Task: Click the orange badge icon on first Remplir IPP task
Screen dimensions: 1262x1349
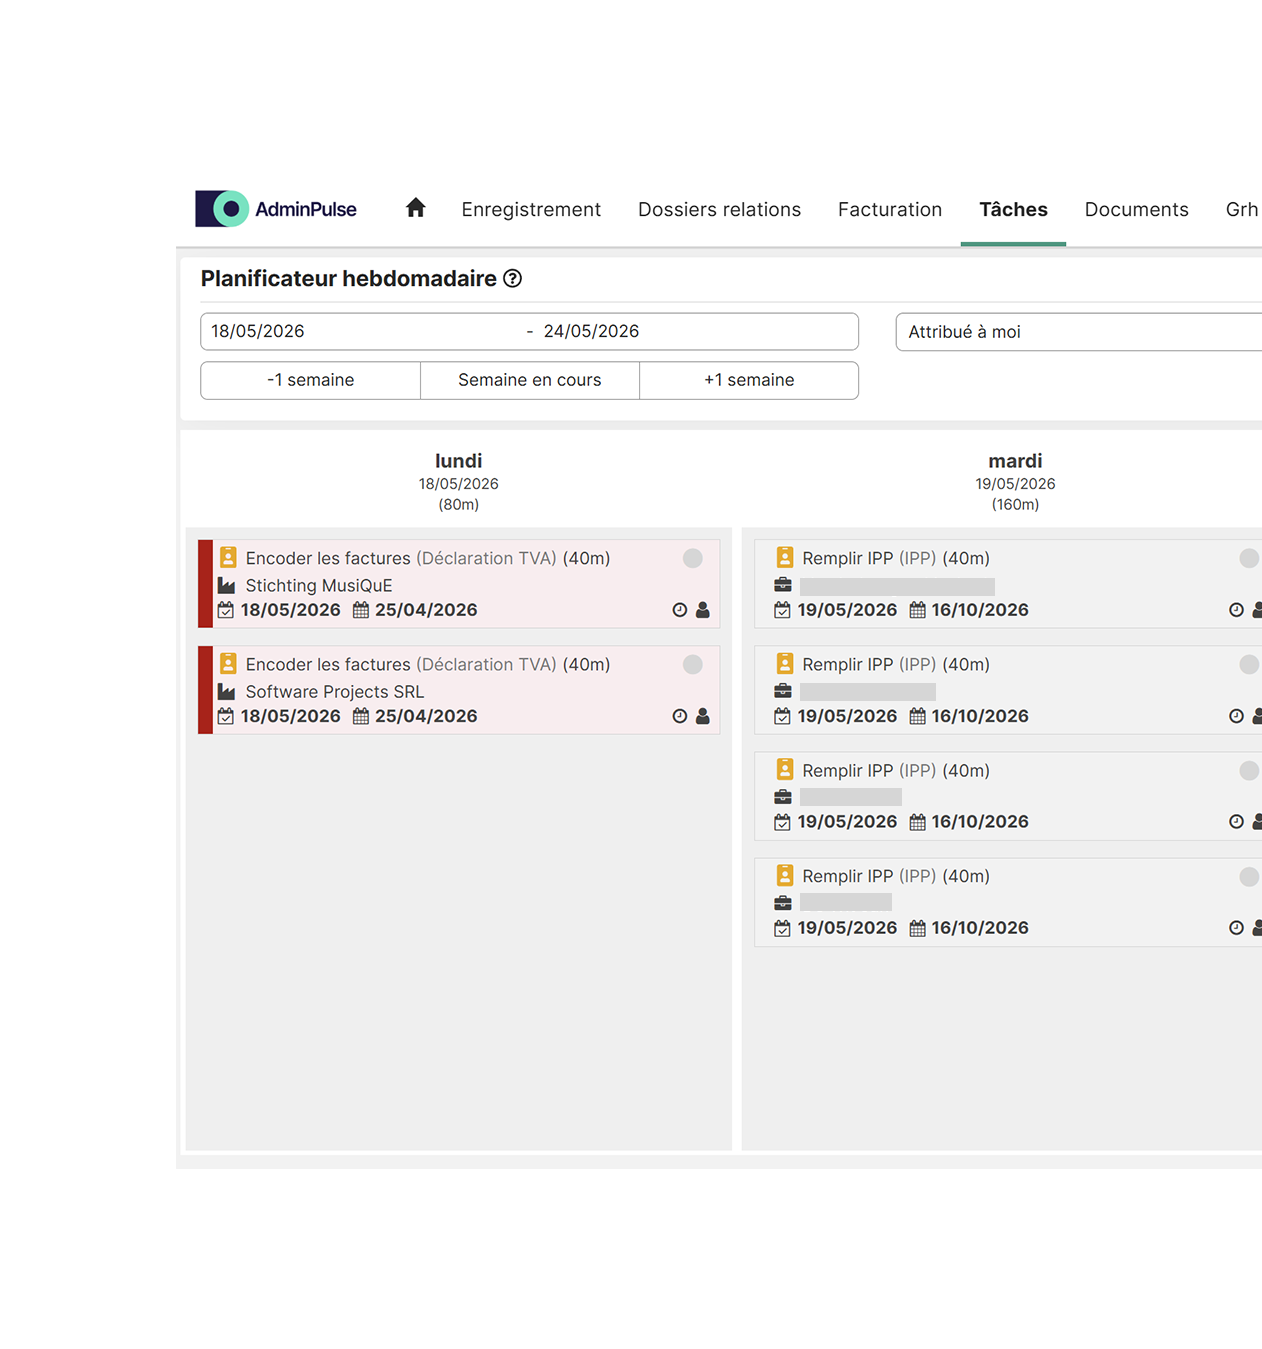Action: click(785, 557)
